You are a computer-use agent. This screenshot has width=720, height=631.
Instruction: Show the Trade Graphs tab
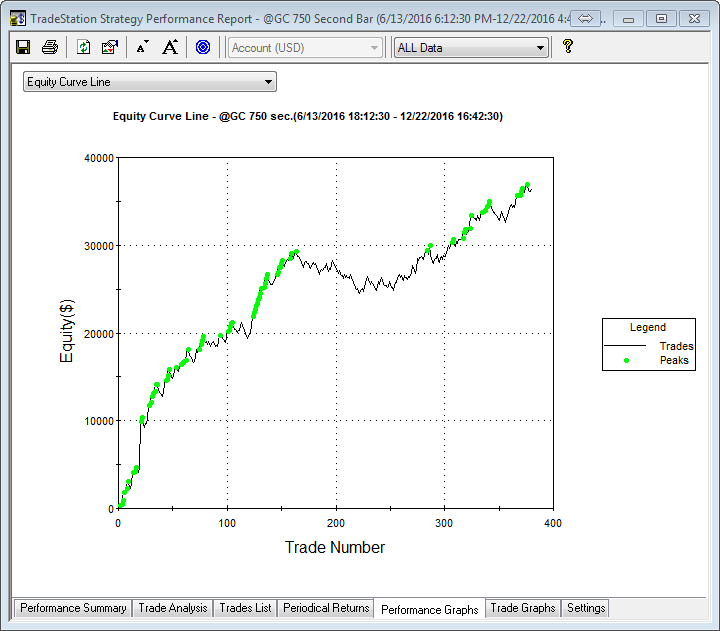click(x=522, y=608)
